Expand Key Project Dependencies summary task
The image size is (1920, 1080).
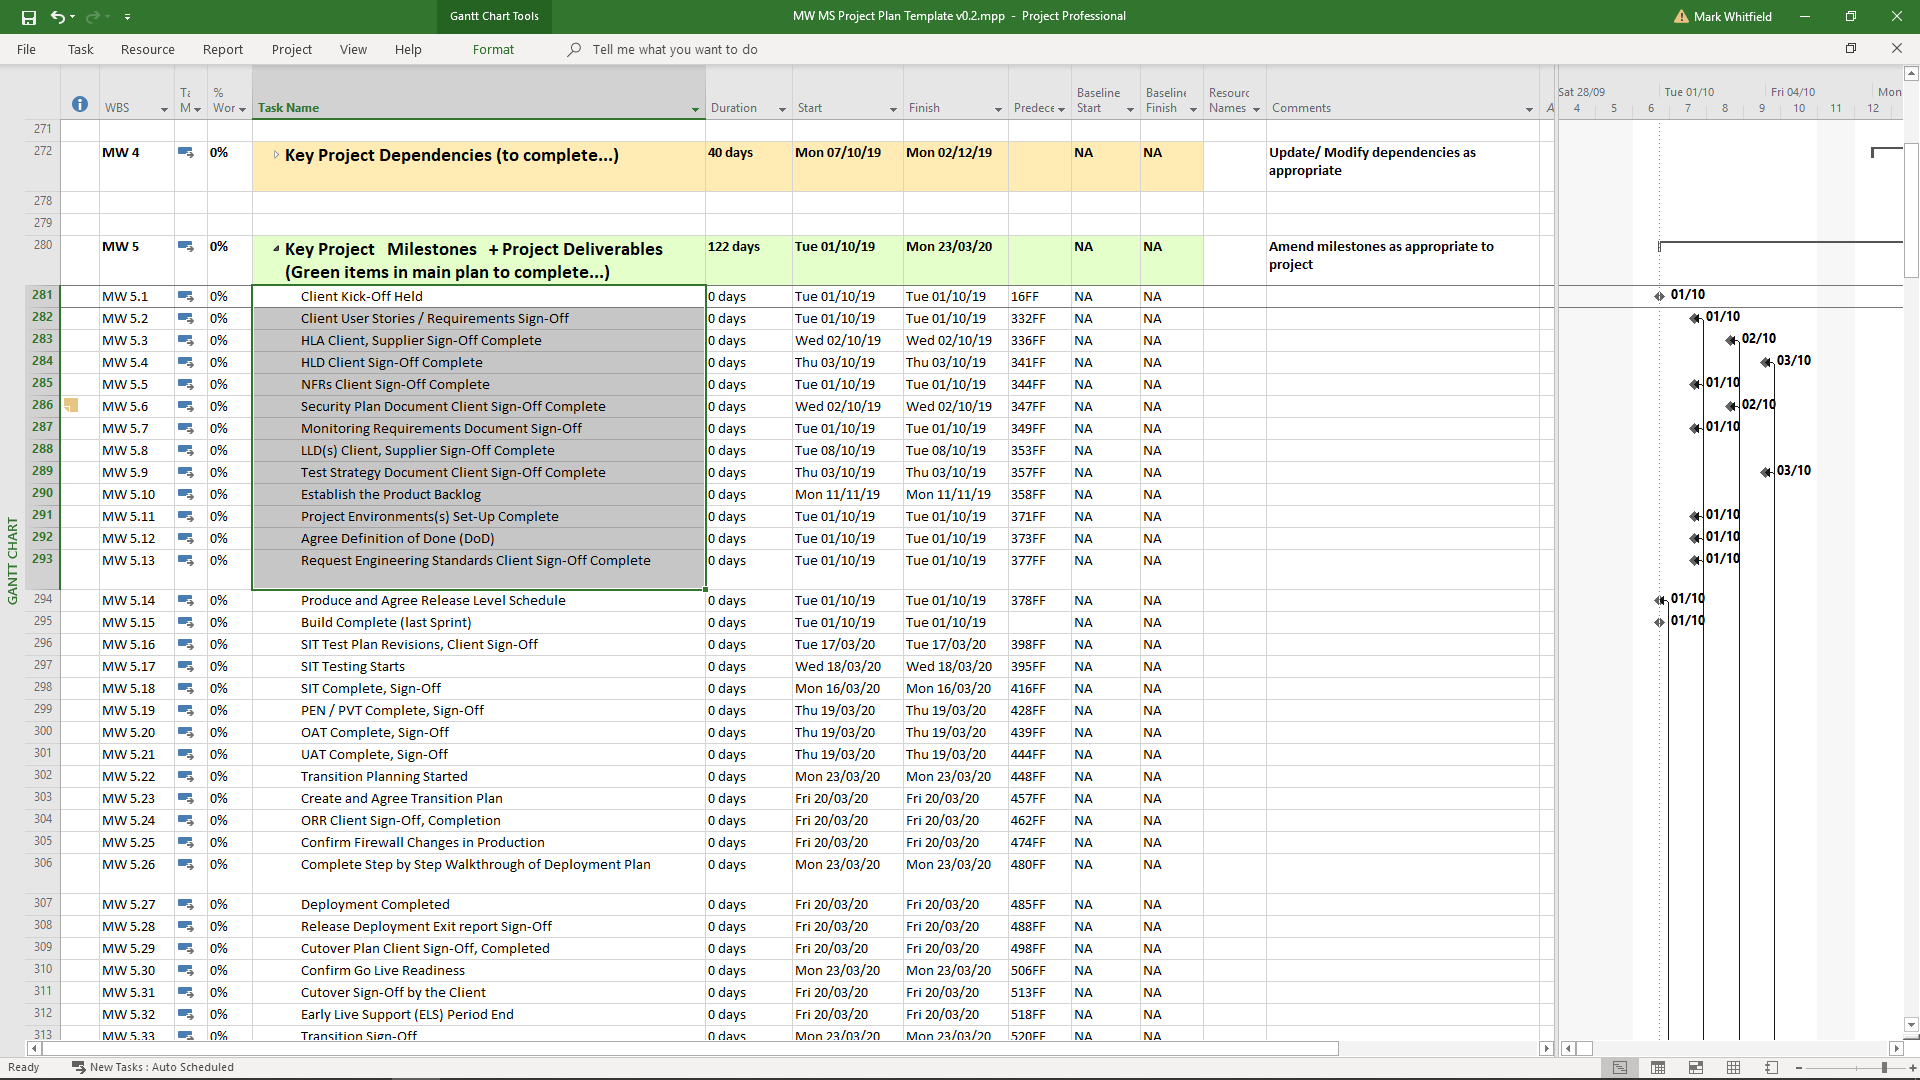tap(276, 155)
